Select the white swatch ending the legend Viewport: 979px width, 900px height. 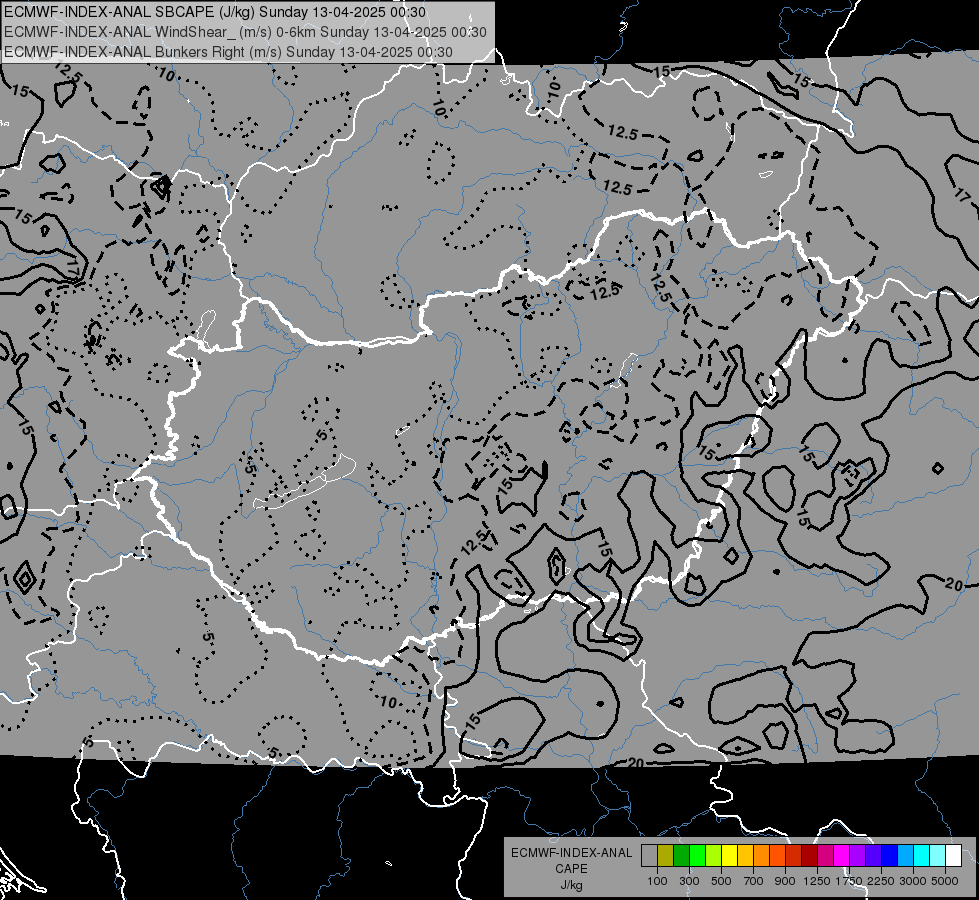tap(953, 855)
